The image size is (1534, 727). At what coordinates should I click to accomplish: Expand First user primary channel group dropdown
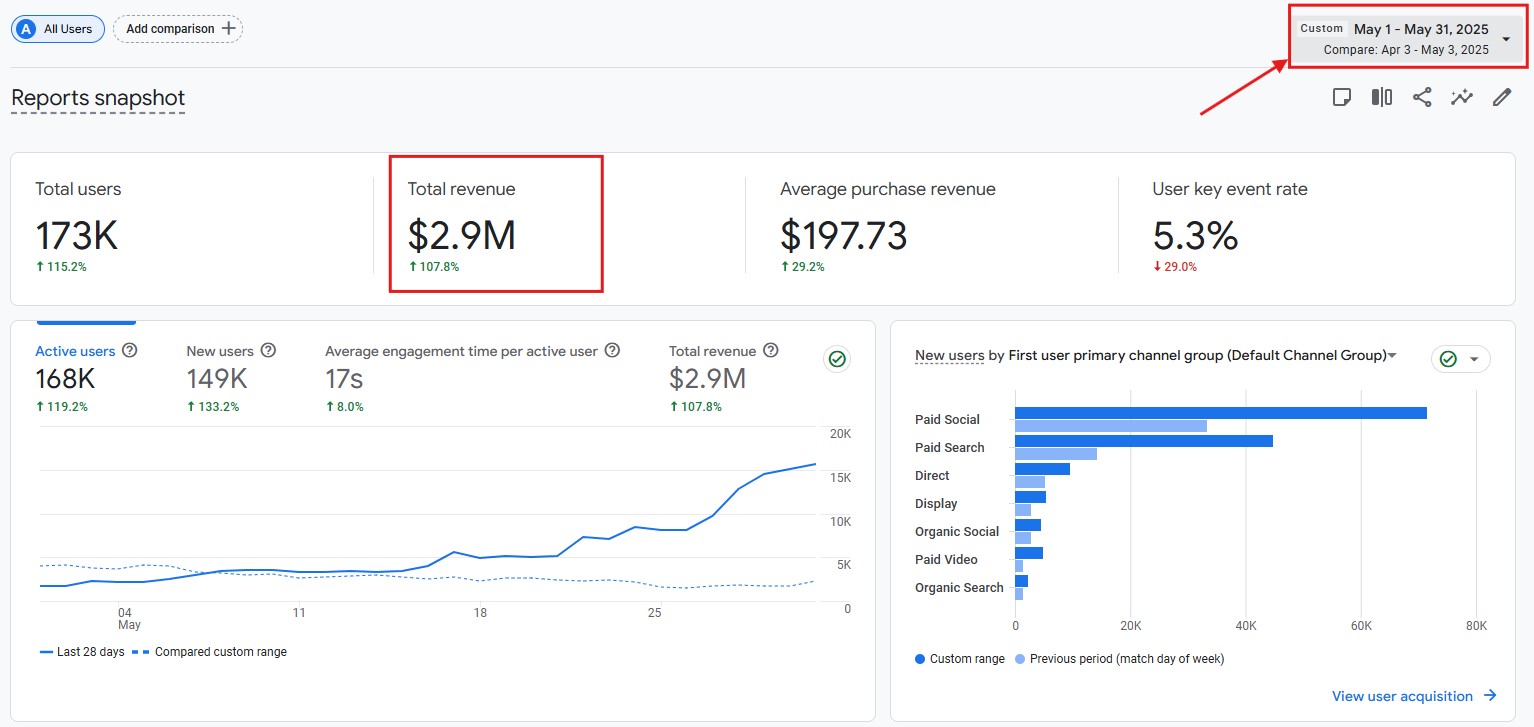coord(1392,356)
